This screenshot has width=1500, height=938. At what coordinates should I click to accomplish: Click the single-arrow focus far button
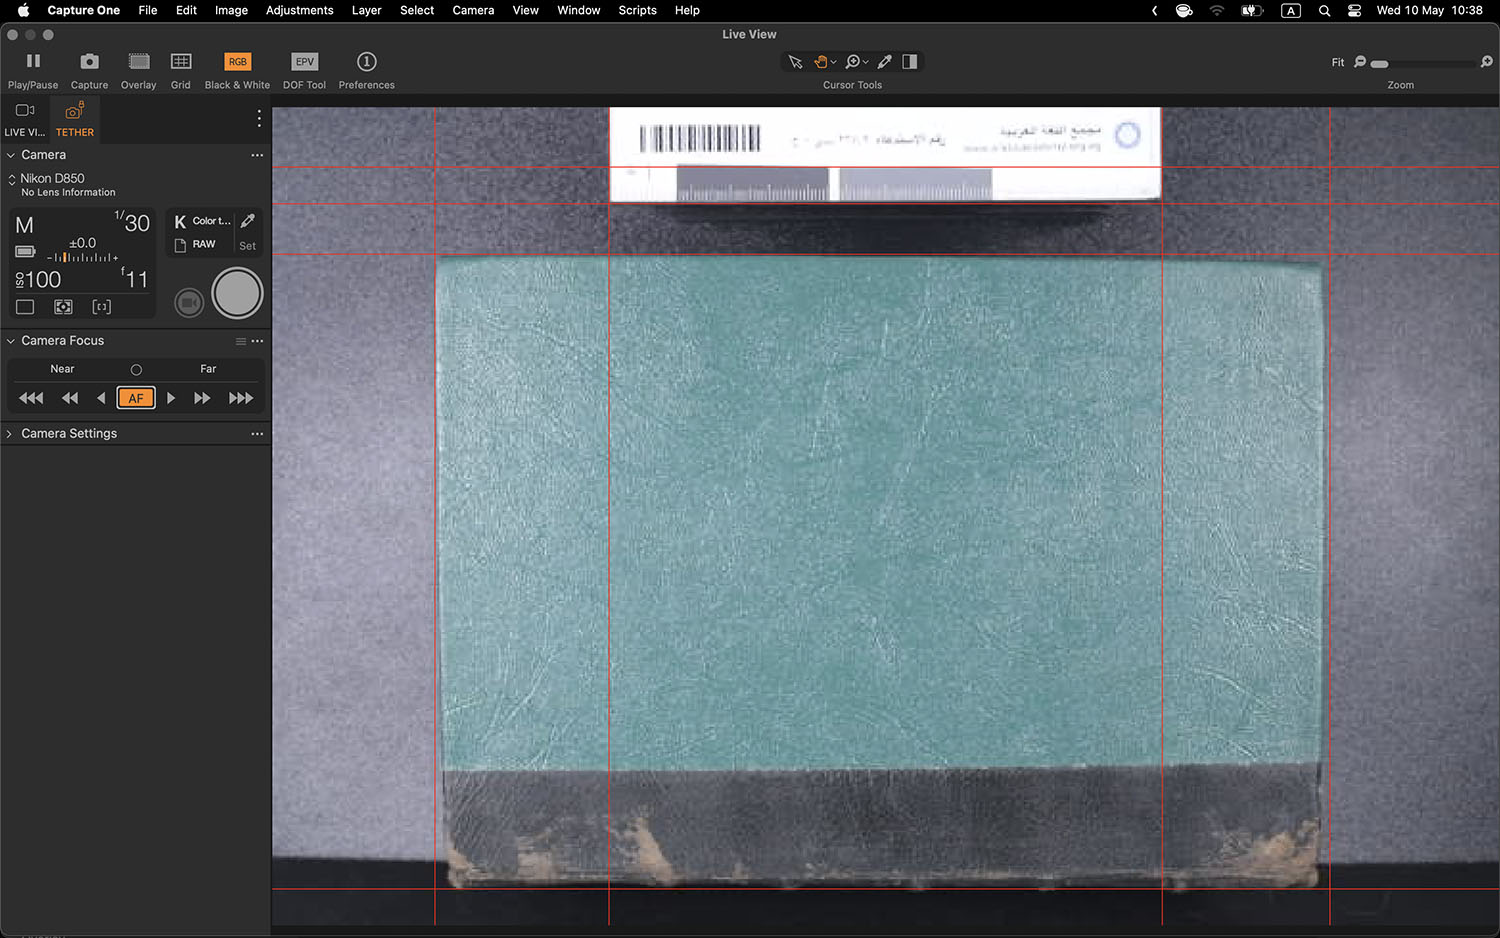171,398
